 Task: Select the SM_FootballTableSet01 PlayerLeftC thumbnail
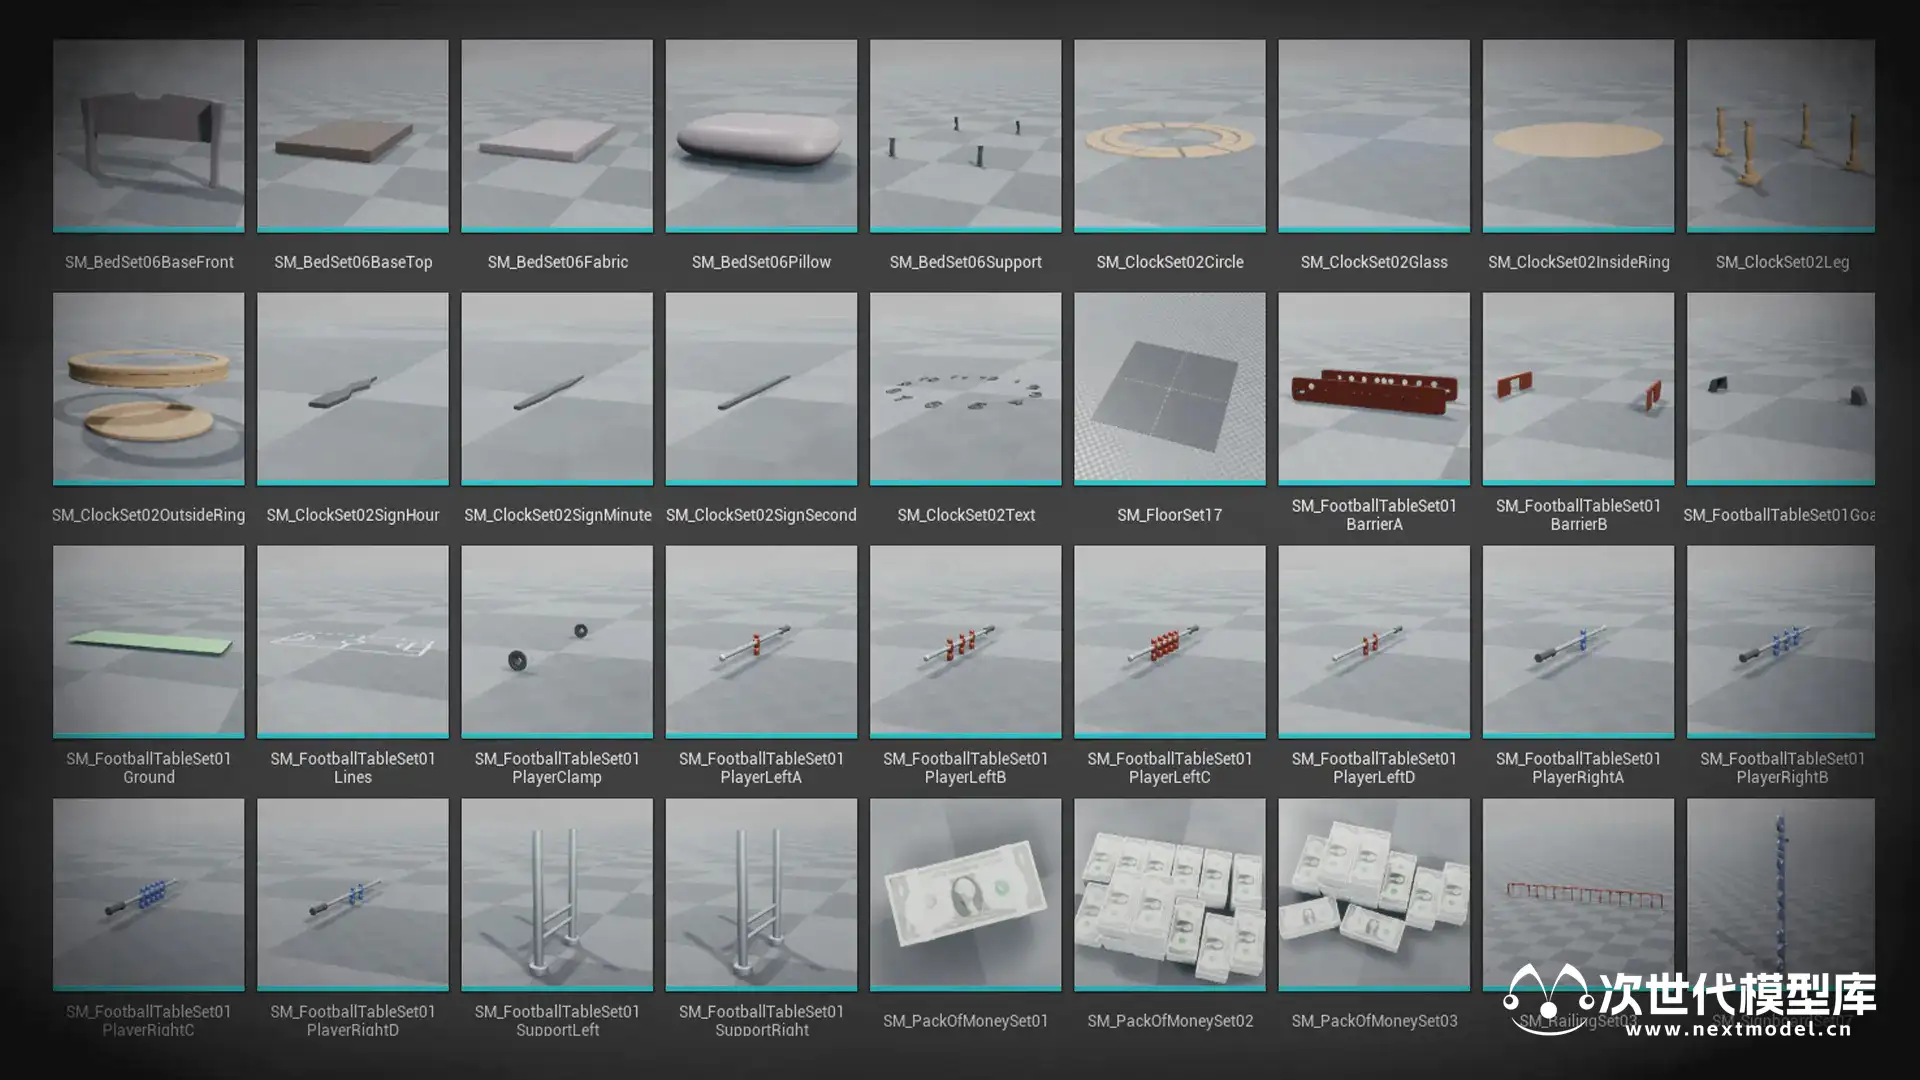(1169, 642)
